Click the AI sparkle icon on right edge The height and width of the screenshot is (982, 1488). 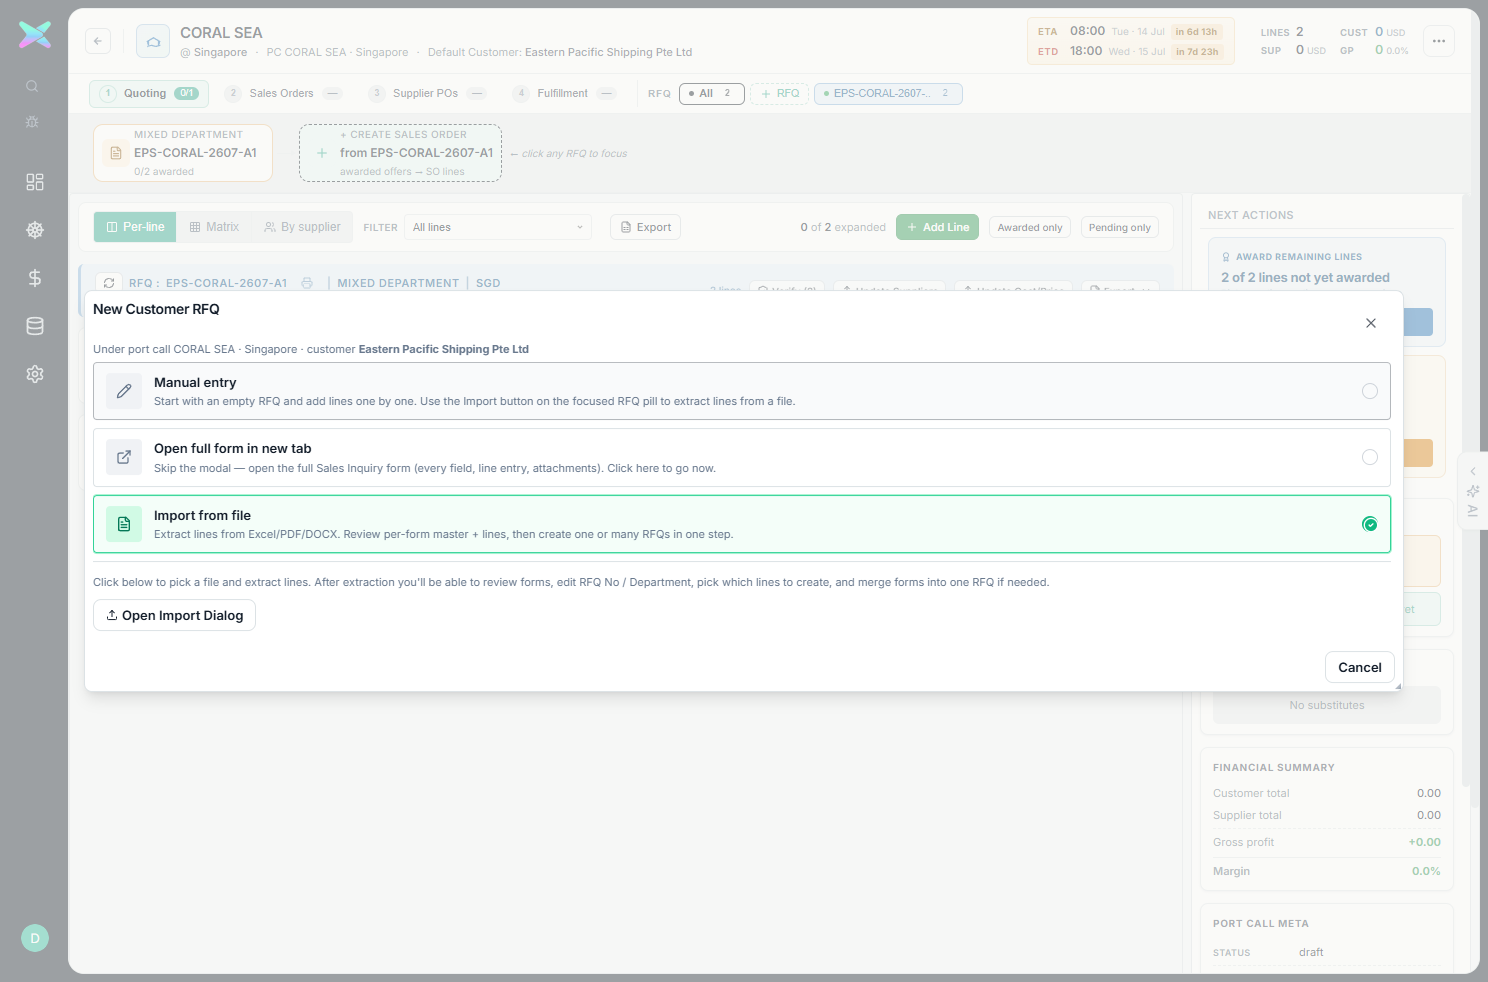1473,491
